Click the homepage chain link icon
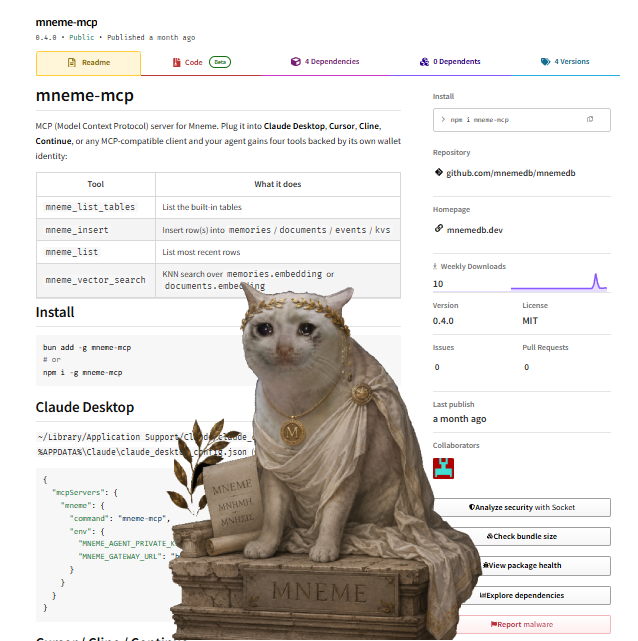This screenshot has height=641, width=638. click(439, 228)
